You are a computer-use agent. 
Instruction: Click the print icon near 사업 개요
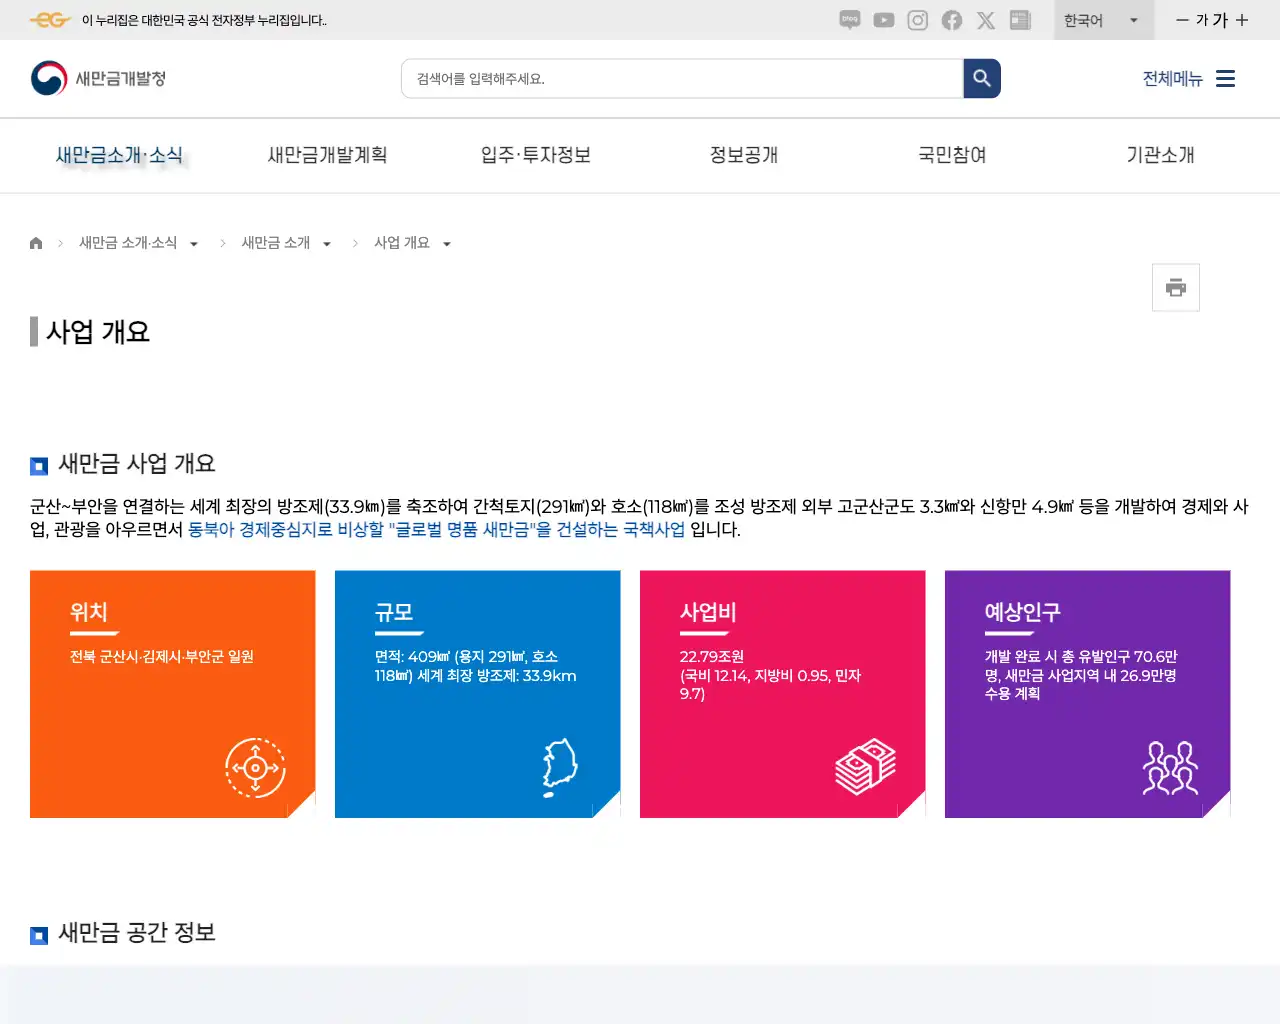tap(1175, 287)
